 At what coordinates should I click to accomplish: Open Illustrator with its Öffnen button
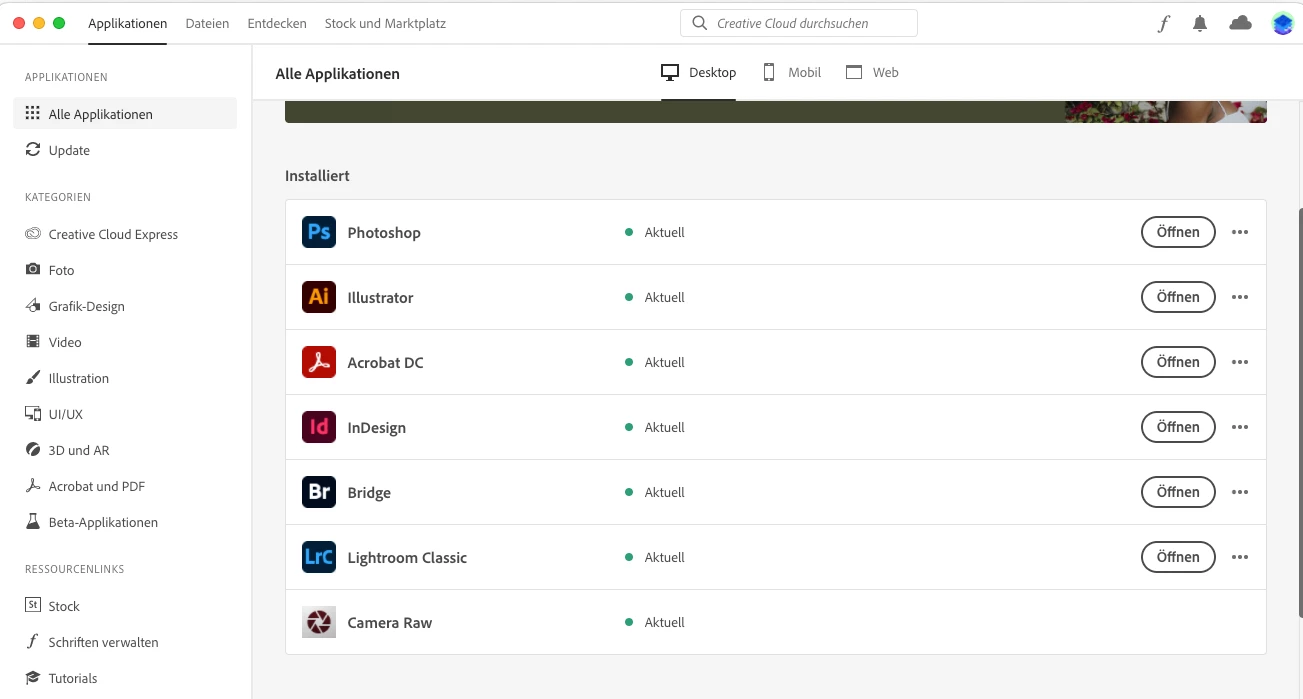1178,297
